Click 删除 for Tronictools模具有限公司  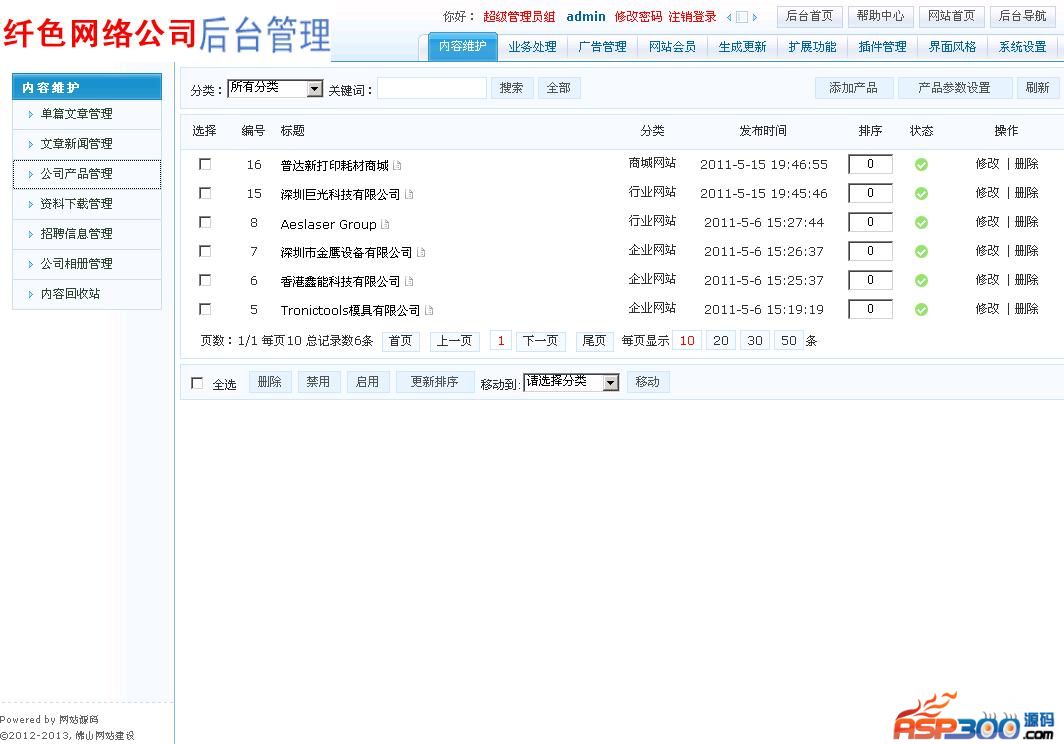1027,309
